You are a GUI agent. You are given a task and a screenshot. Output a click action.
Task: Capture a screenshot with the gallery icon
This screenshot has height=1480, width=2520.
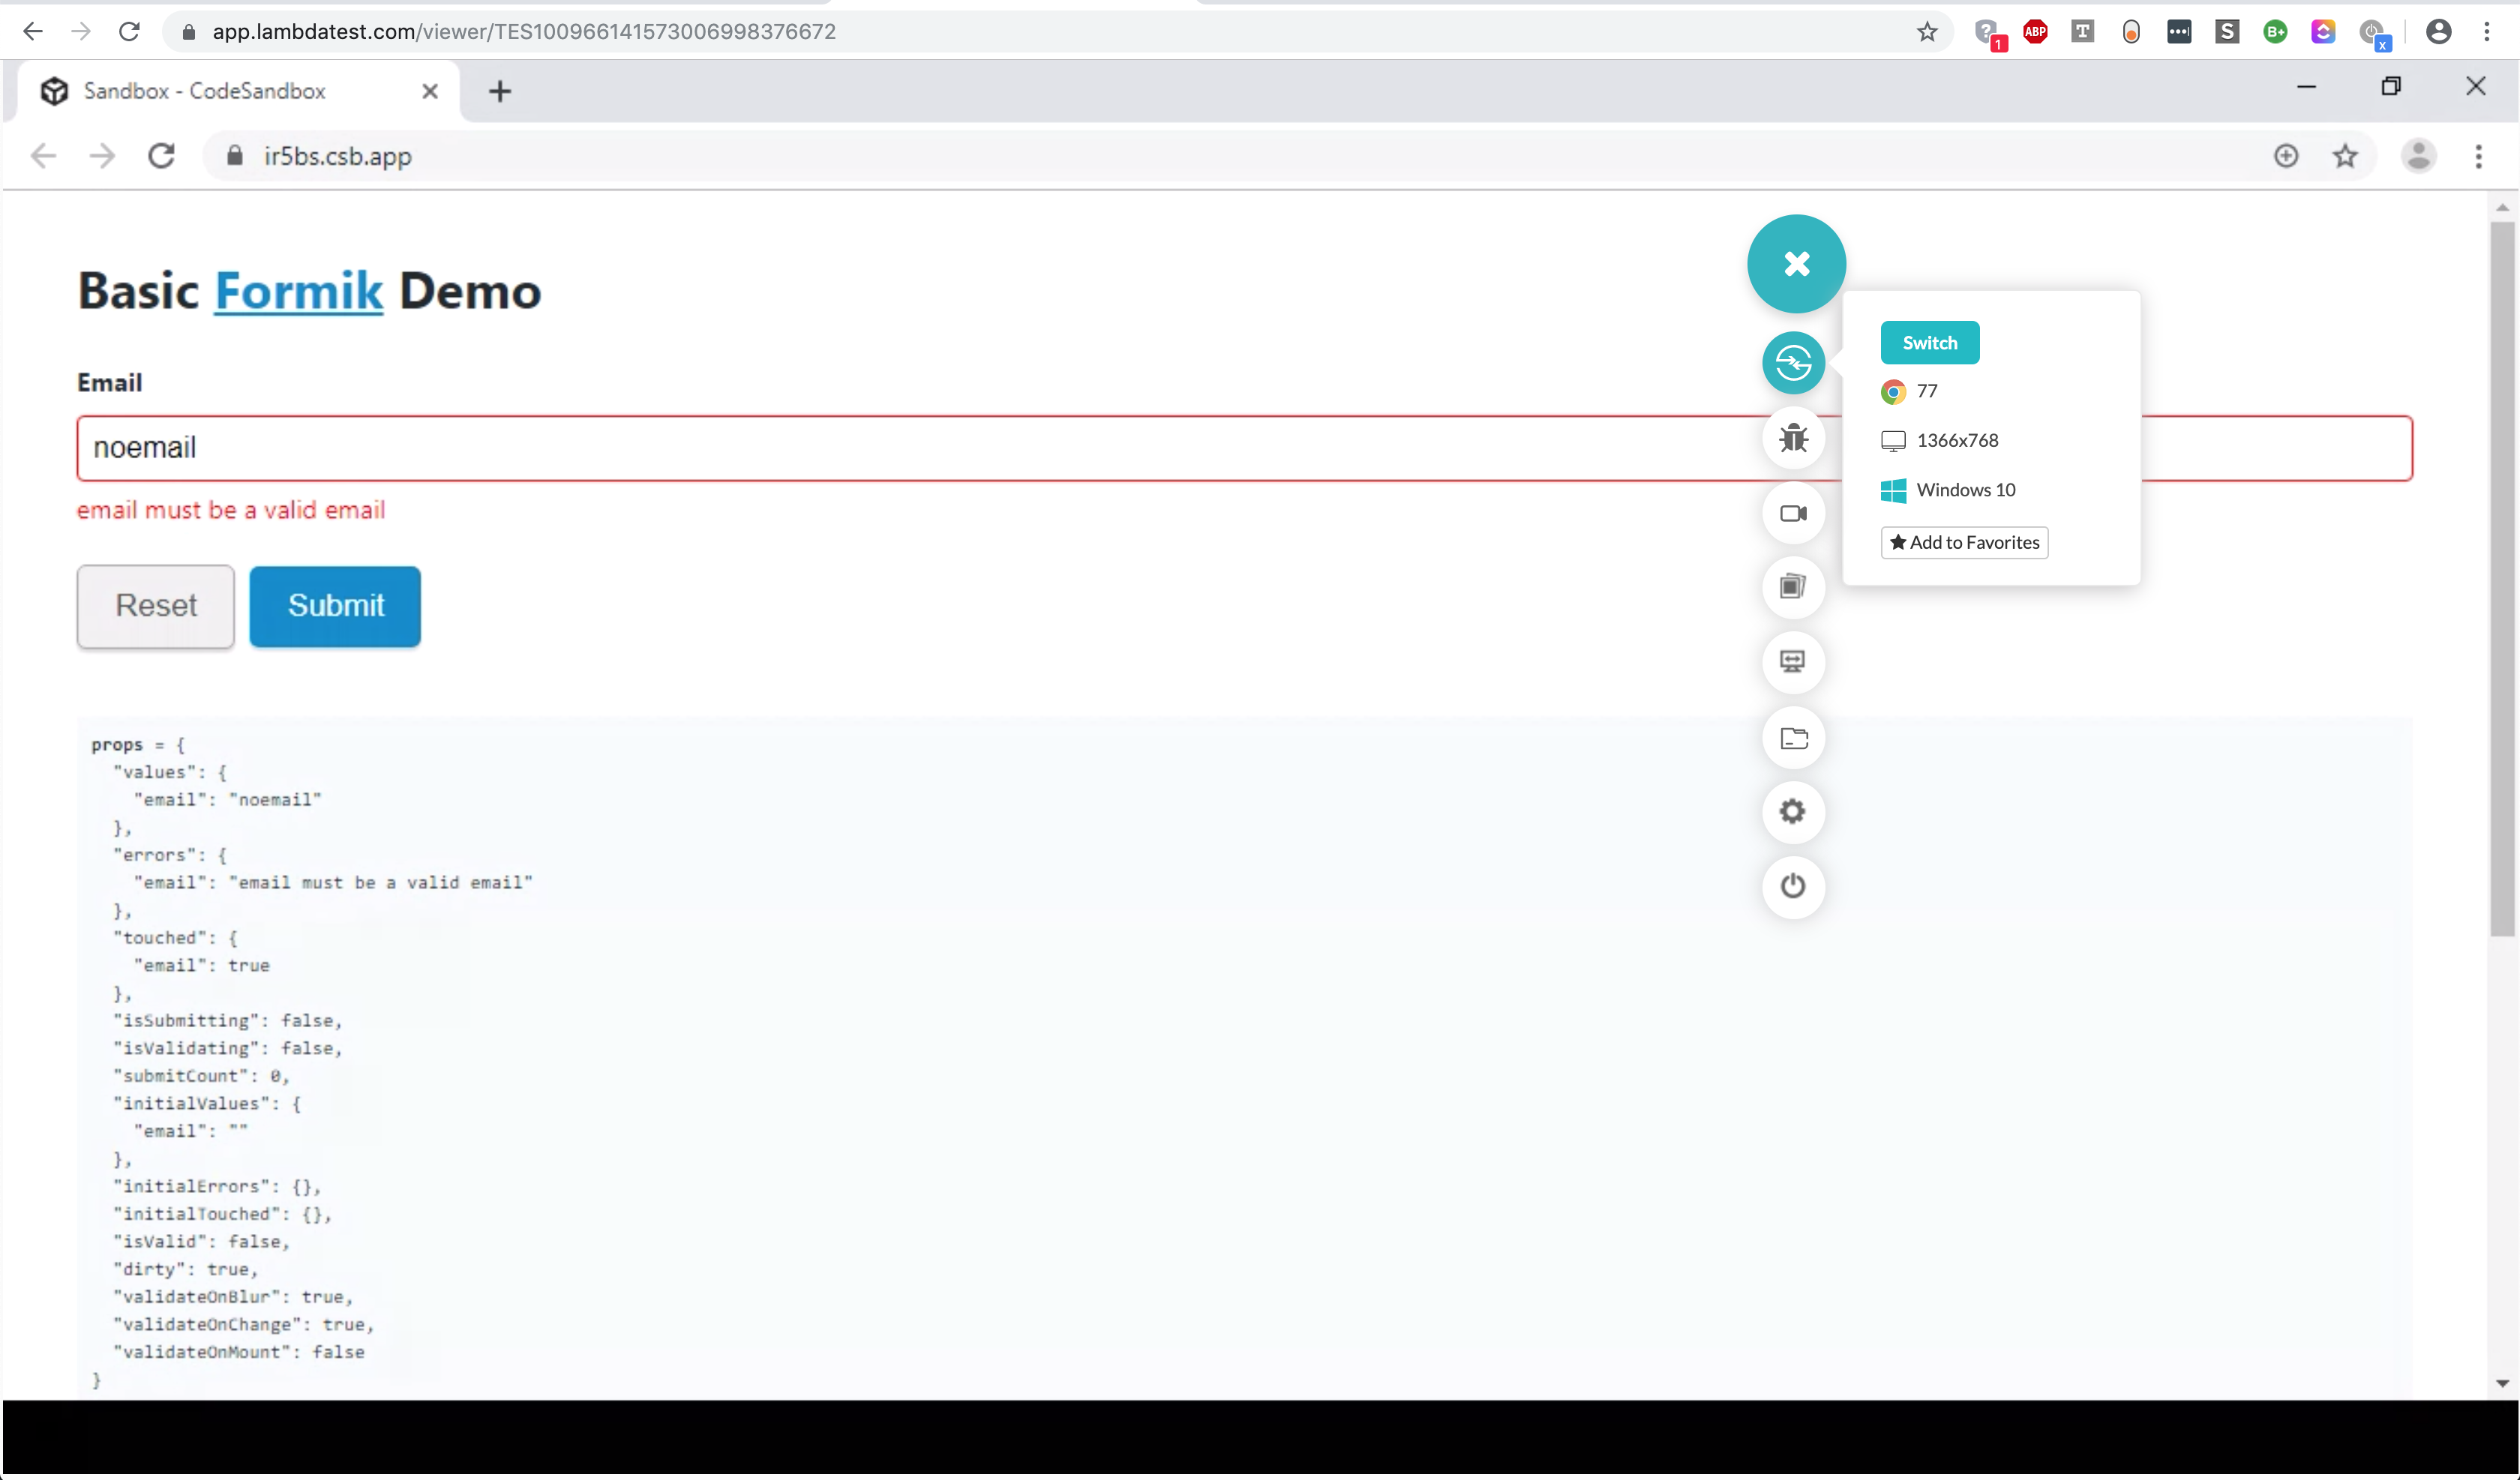click(x=1793, y=587)
